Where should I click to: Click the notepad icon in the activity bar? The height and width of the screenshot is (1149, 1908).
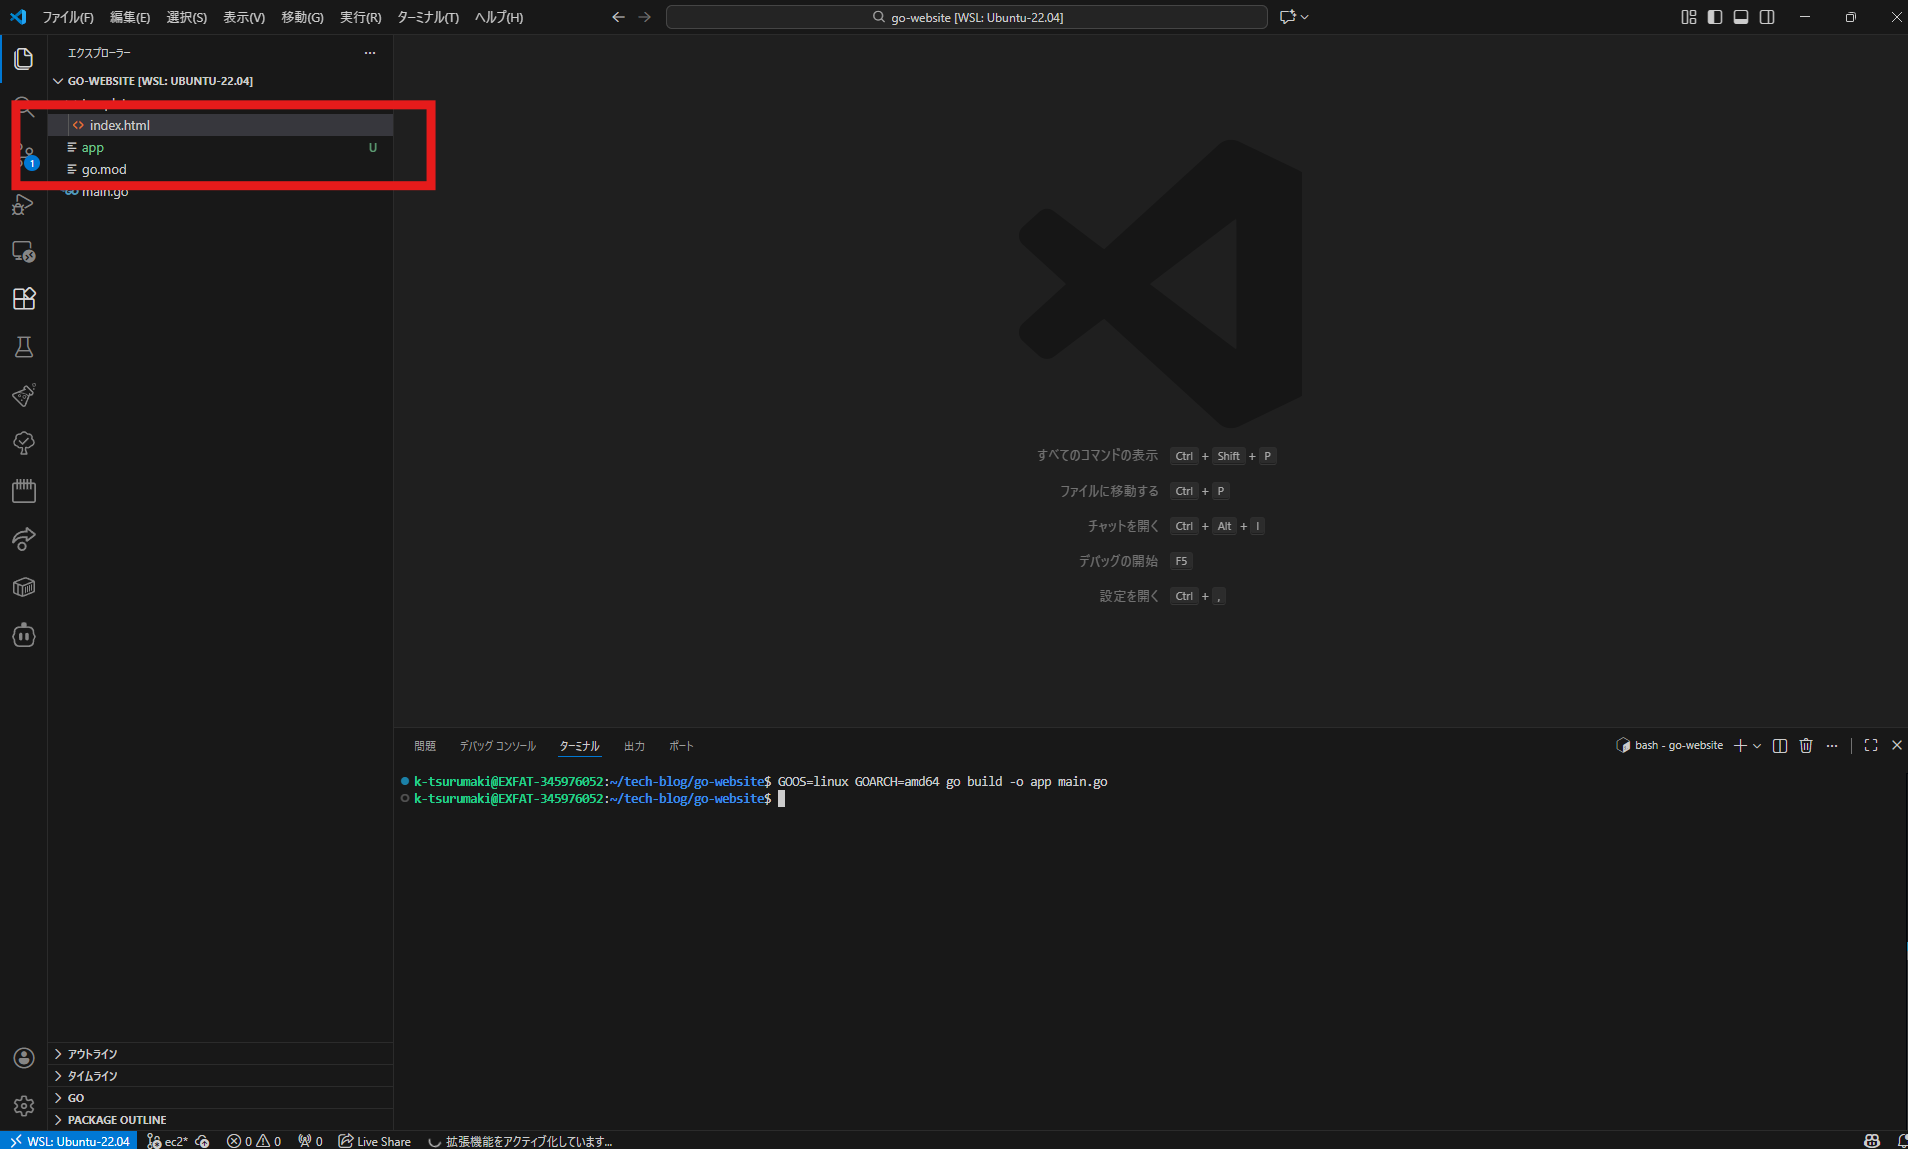coord(24,491)
